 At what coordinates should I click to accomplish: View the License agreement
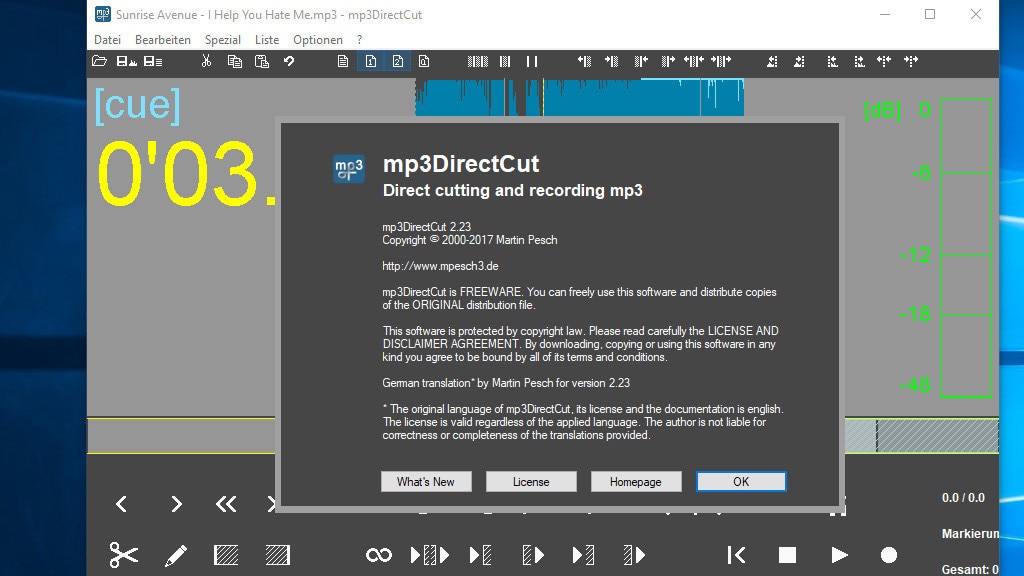(x=531, y=481)
